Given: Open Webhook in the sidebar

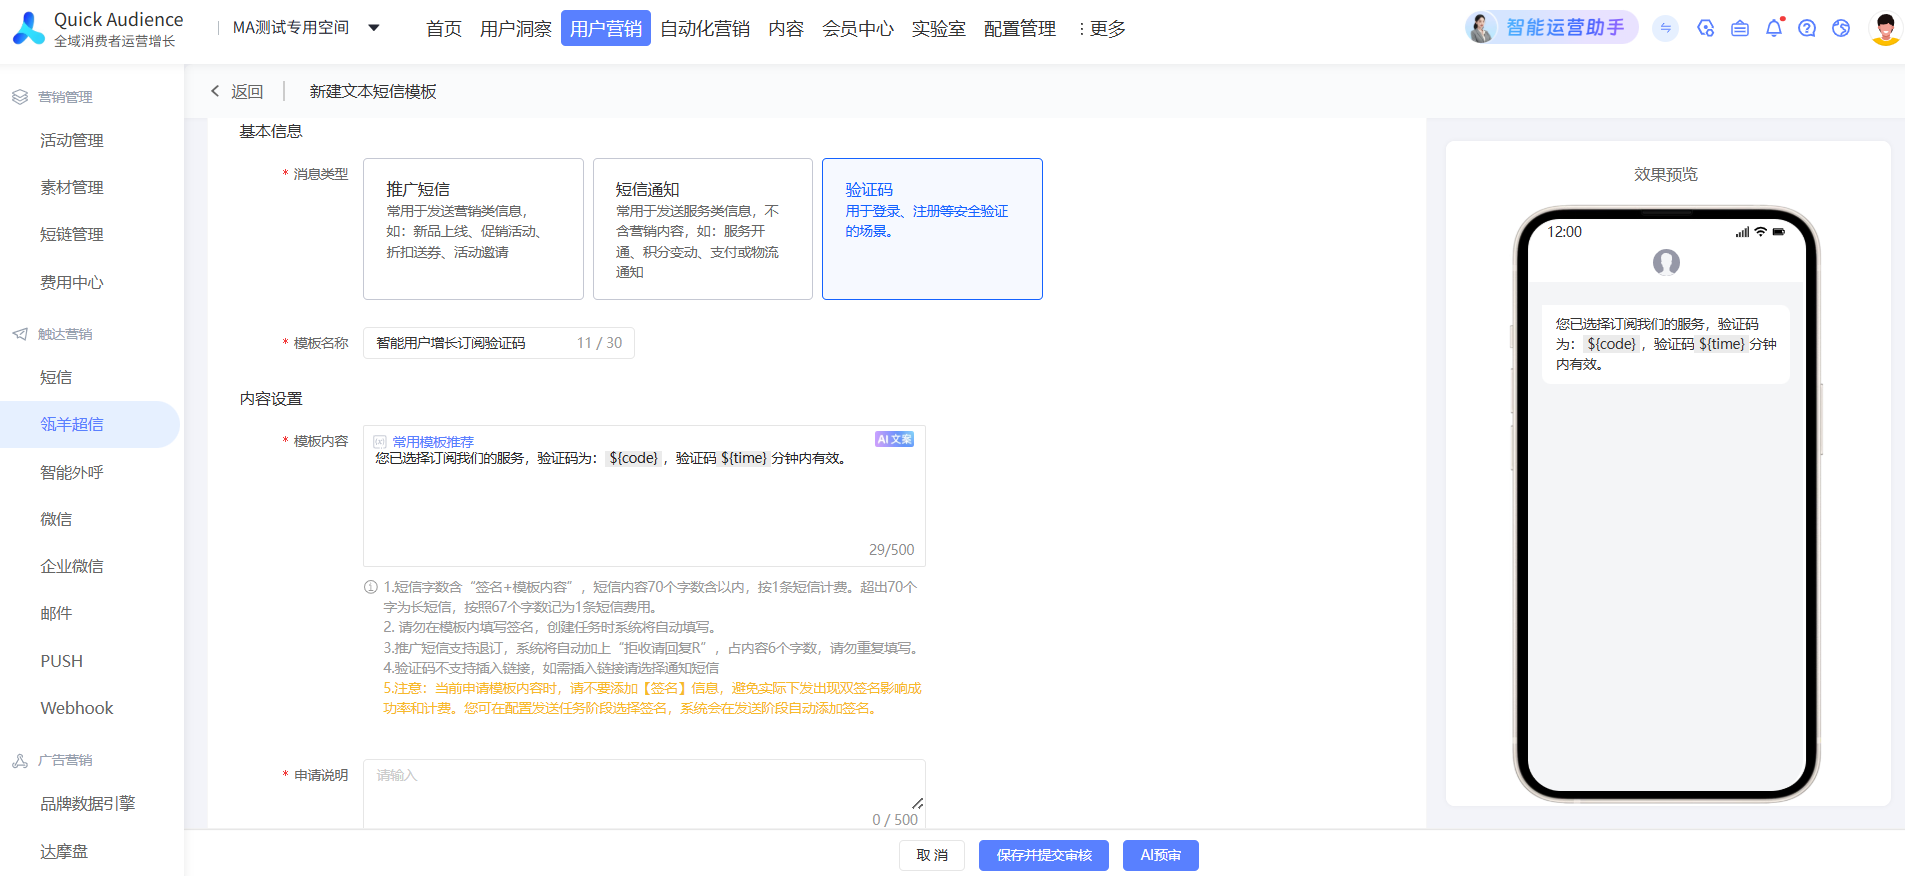Looking at the screenshot, I should point(77,708).
